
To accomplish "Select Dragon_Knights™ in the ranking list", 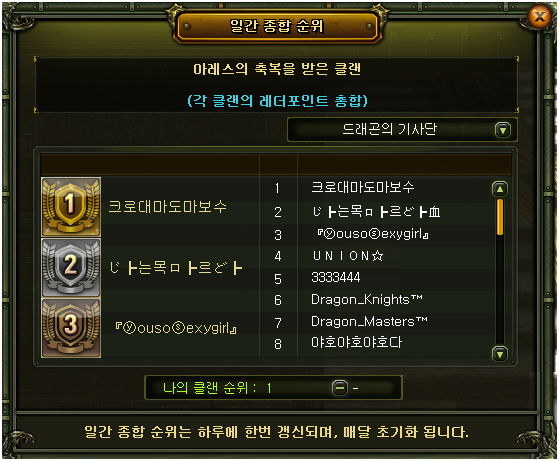I will 366,299.
